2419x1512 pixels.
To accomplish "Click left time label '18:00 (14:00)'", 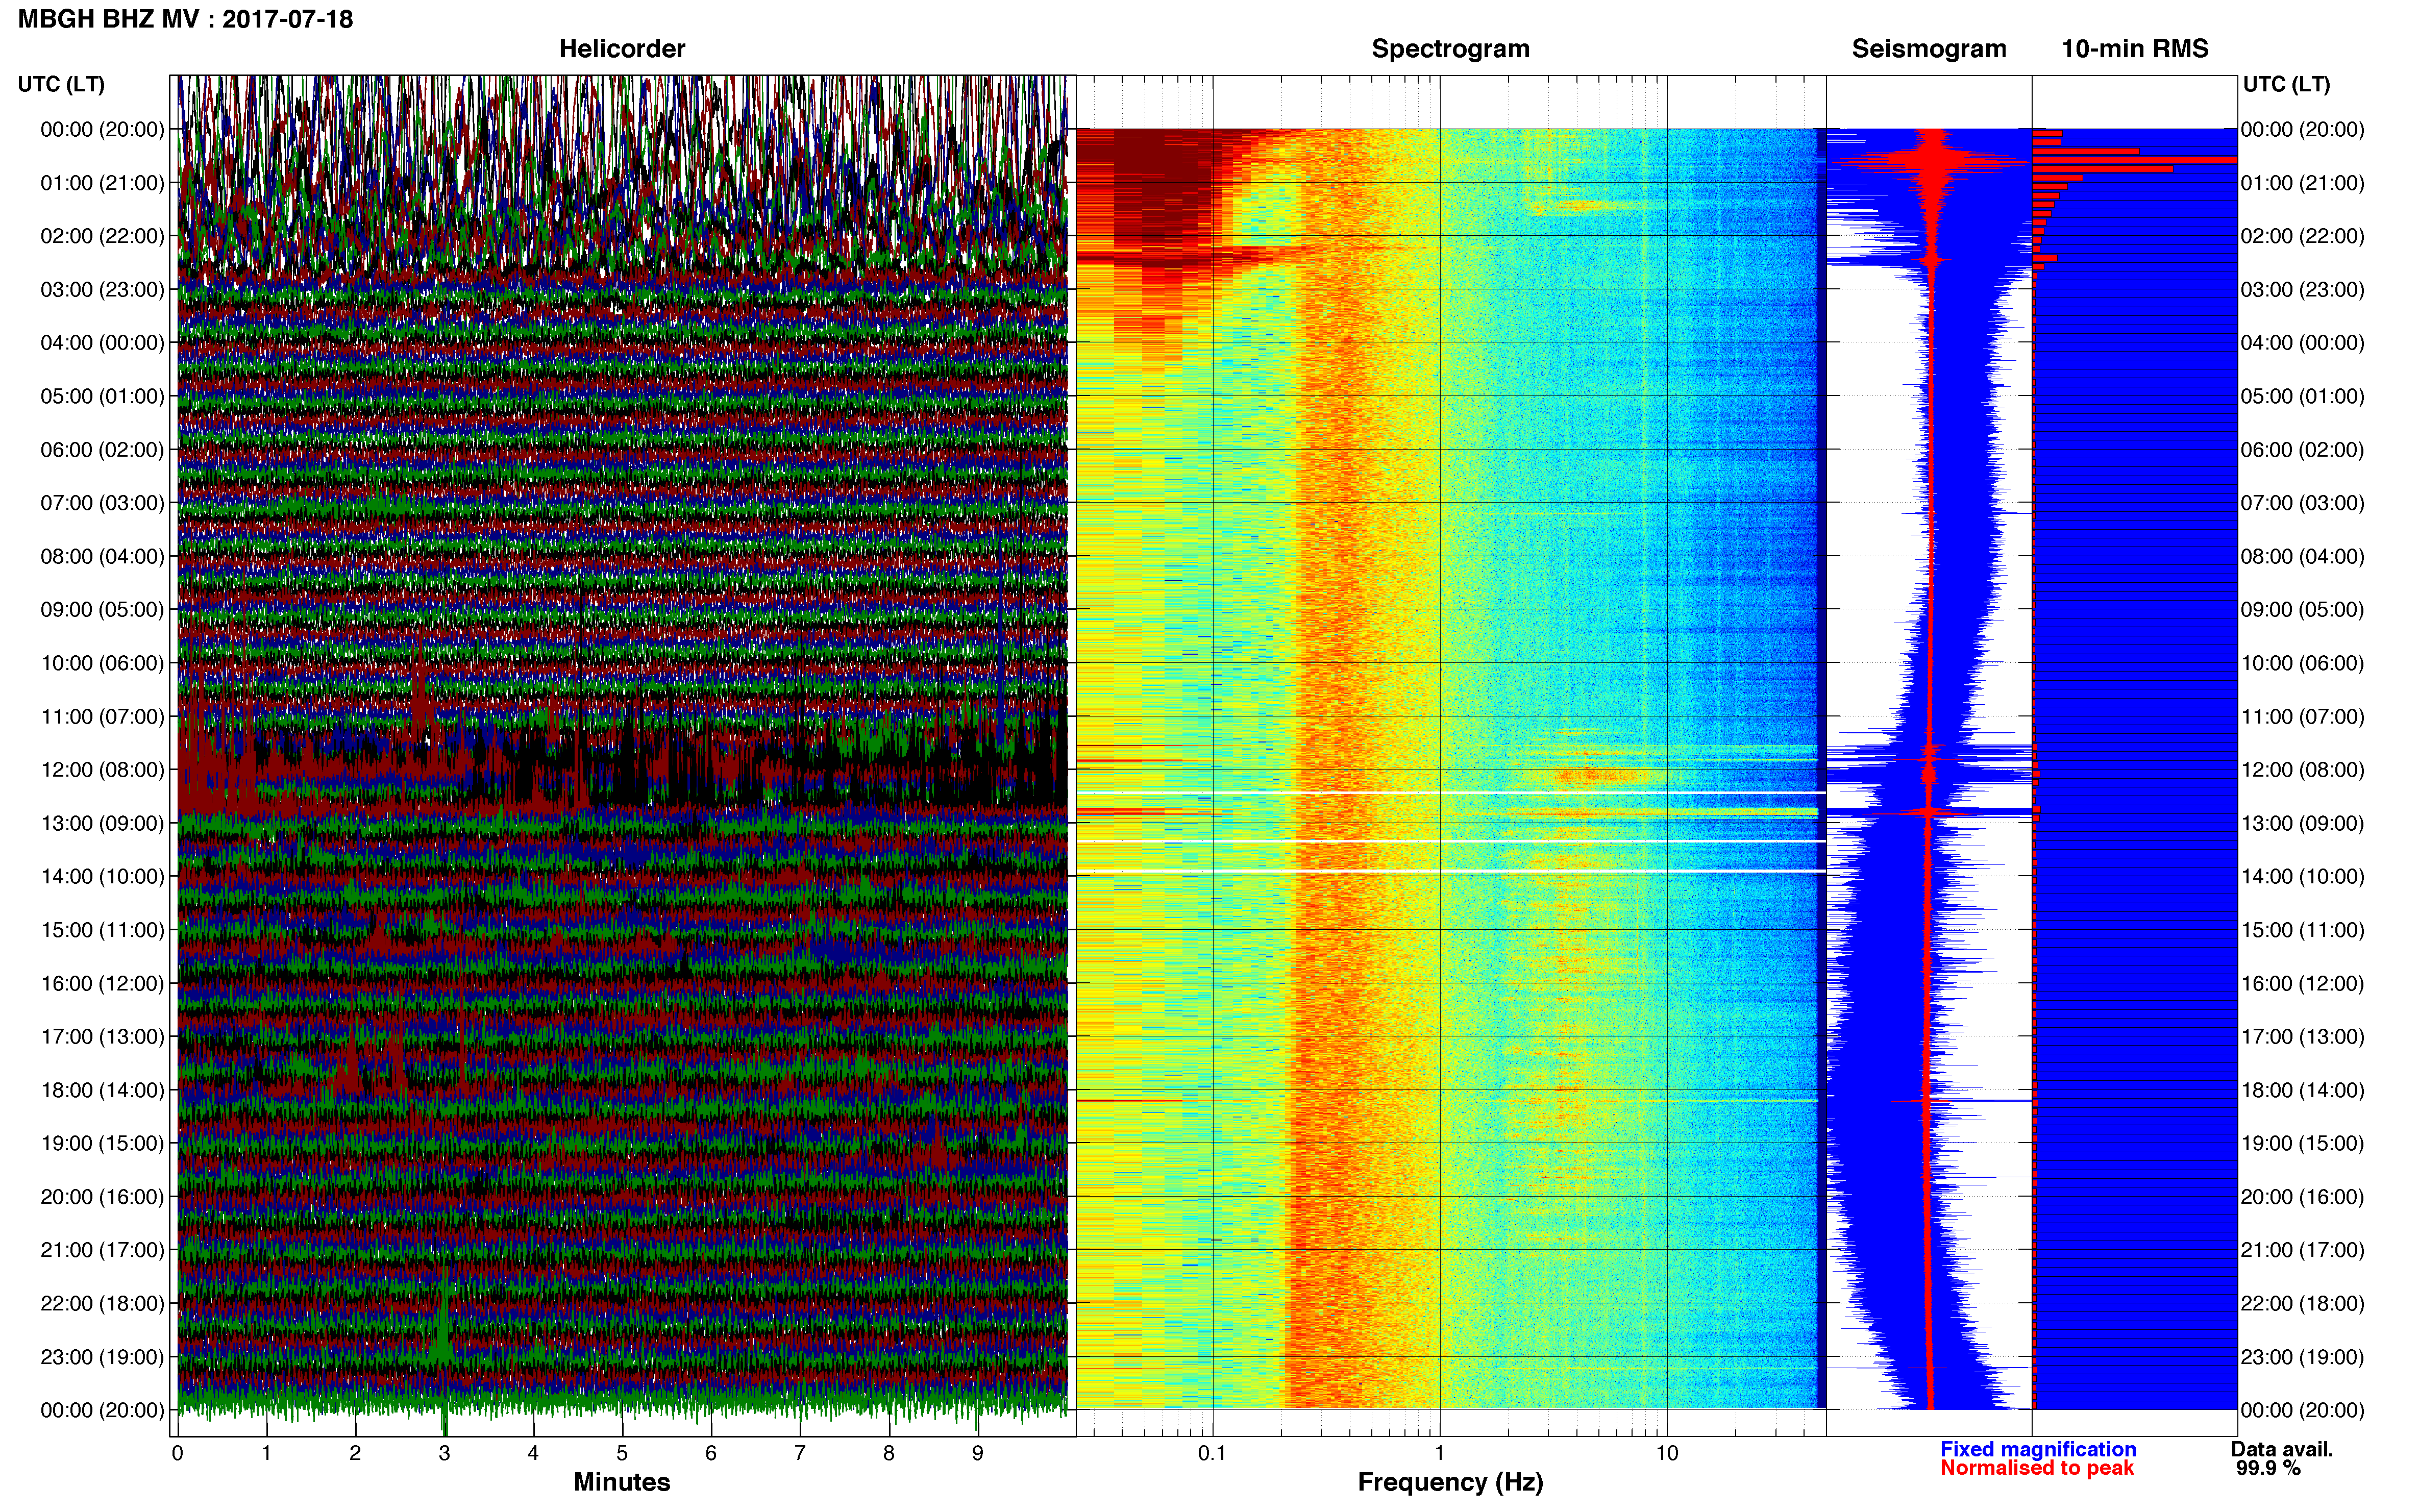I will [102, 1090].
